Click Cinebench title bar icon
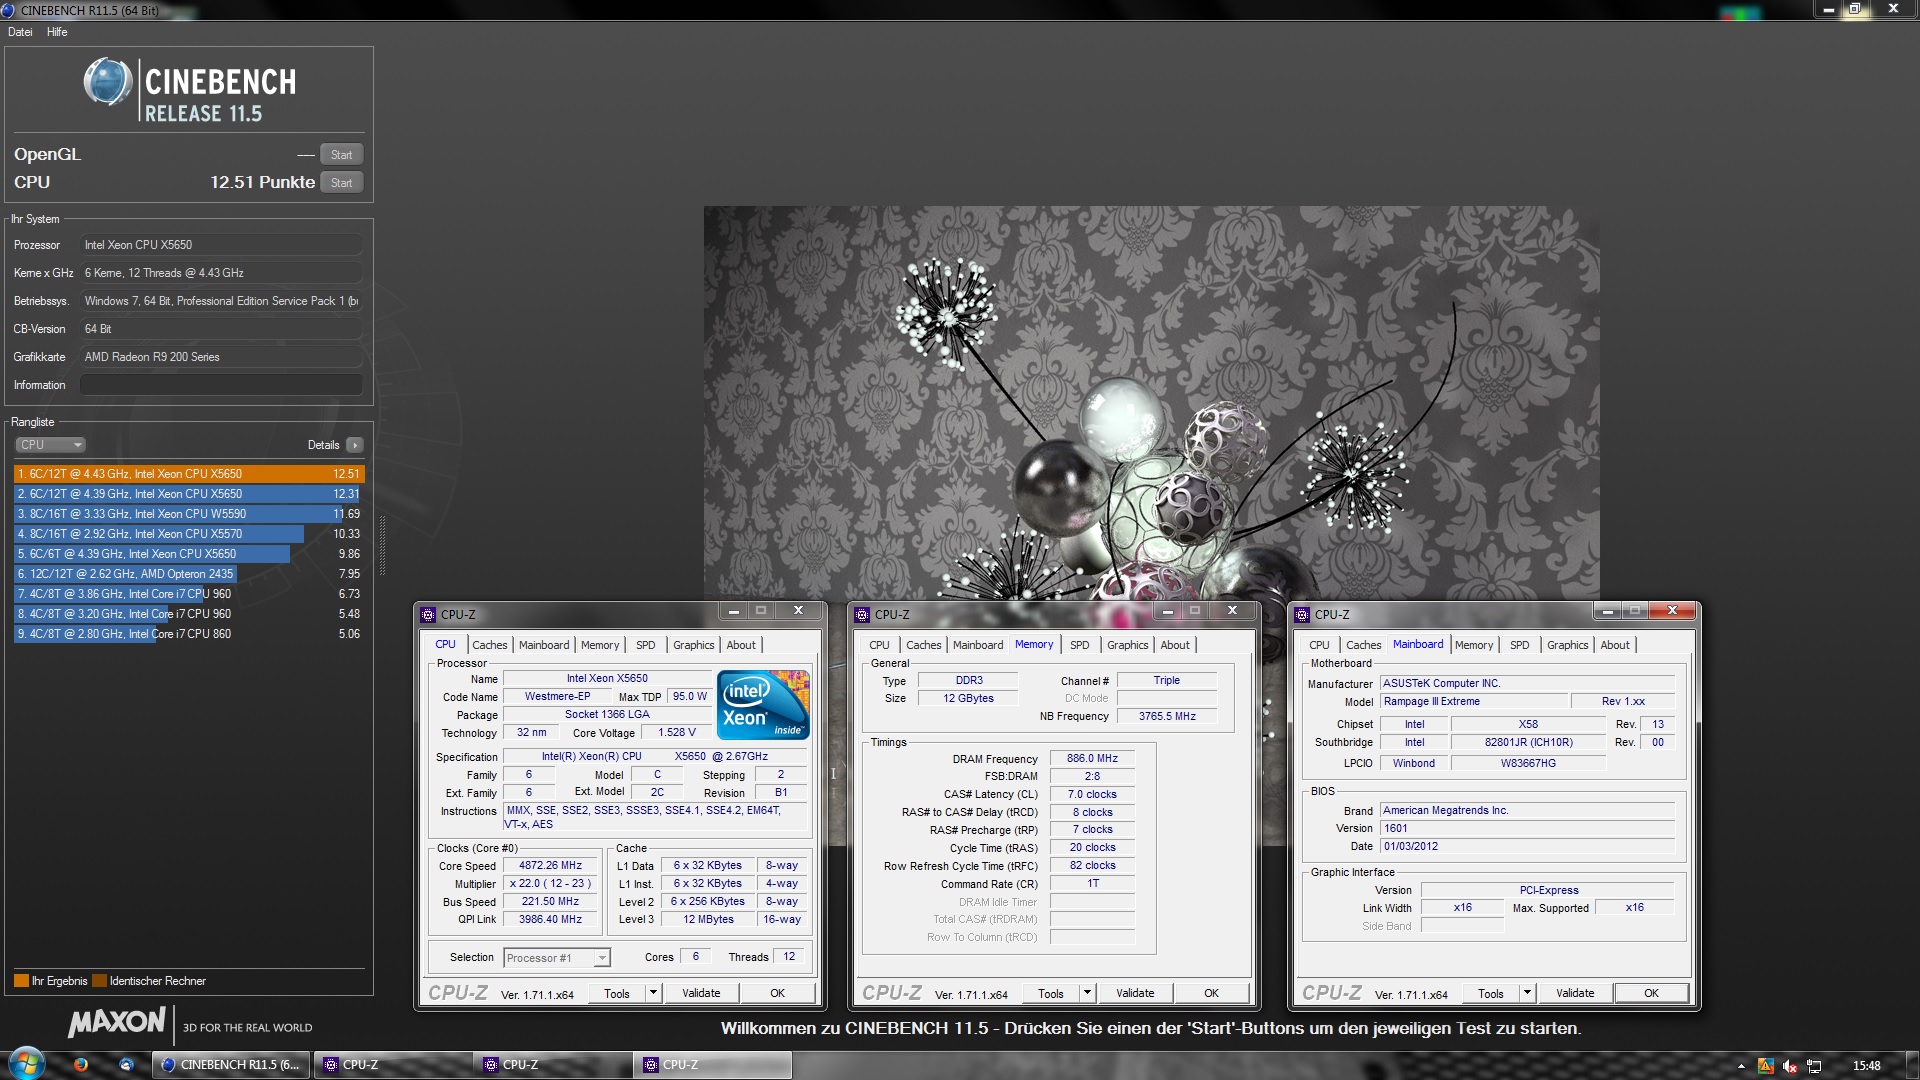This screenshot has height=1080, width=1920. tap(10, 10)
